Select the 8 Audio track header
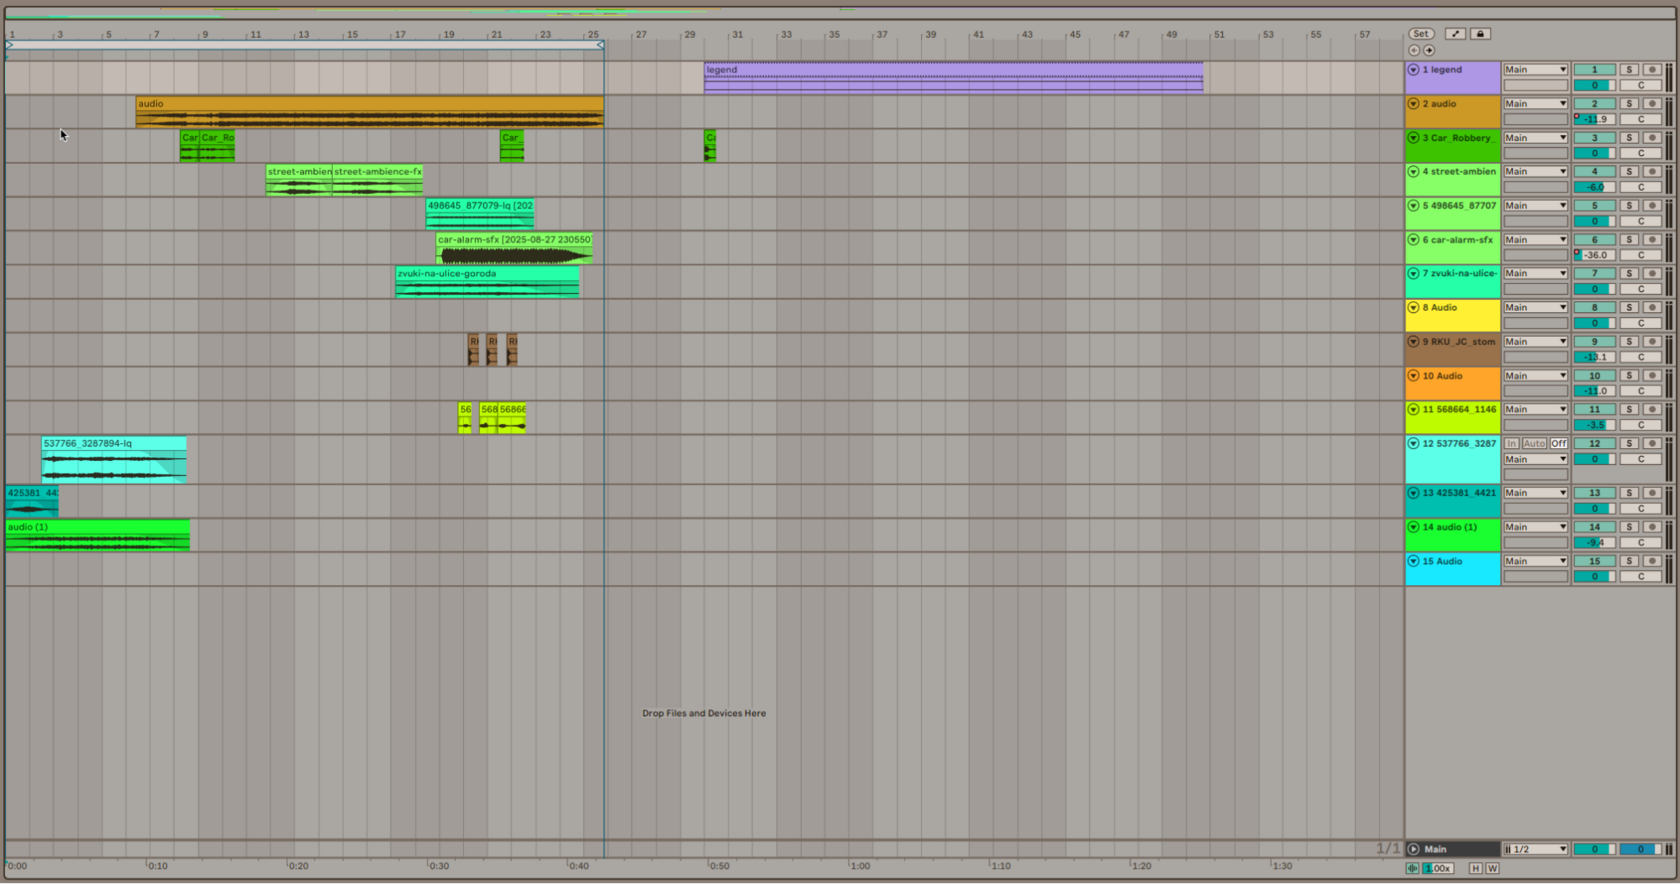1680x884 pixels. pyautogui.click(x=1453, y=316)
